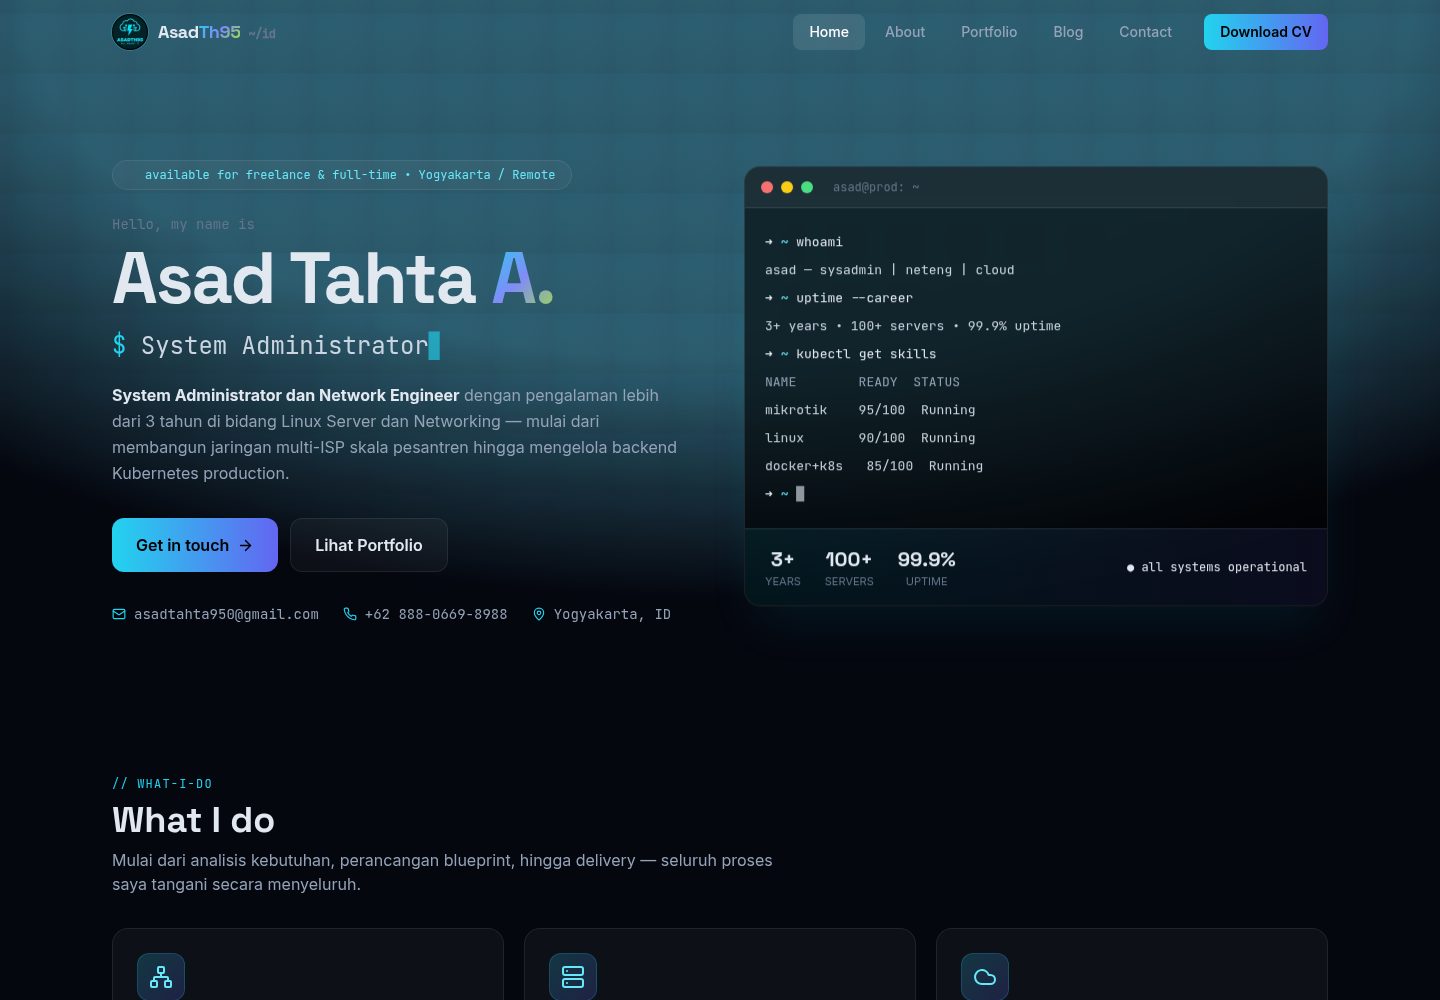Image resolution: width=1440 pixels, height=1000 pixels.
Task: Click the 'kubectl get skills' terminal command
Action: pos(866,354)
